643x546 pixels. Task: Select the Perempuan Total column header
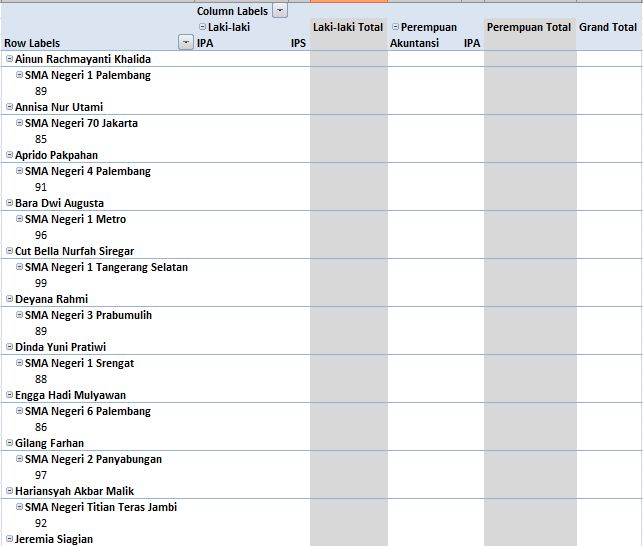pyautogui.click(x=529, y=27)
